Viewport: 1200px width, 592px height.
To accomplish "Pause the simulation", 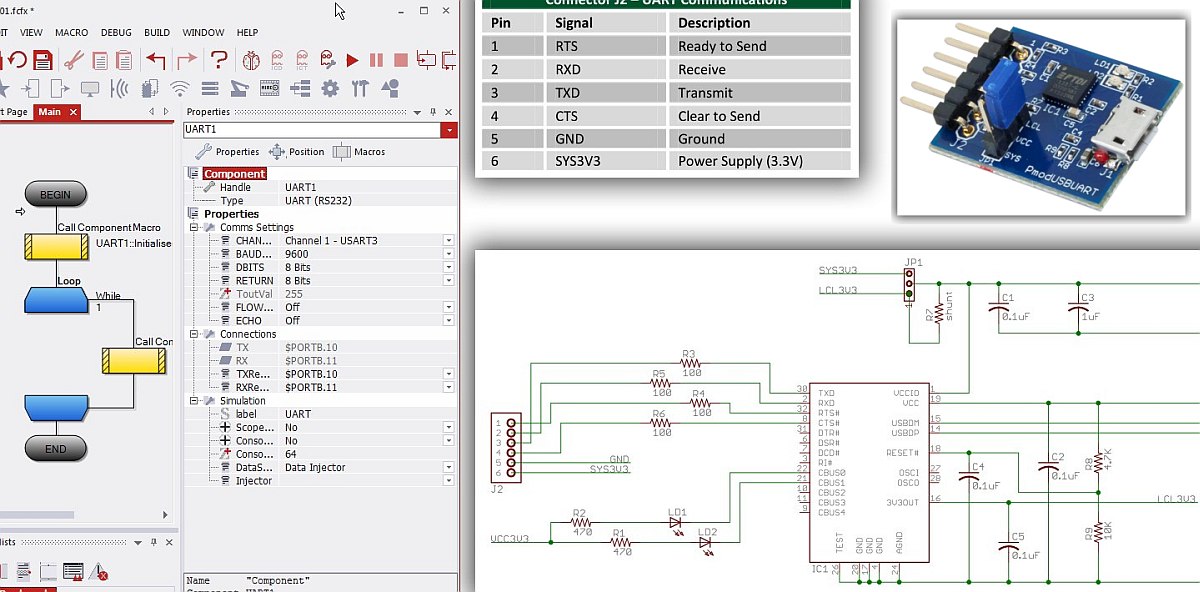I will pos(376,60).
